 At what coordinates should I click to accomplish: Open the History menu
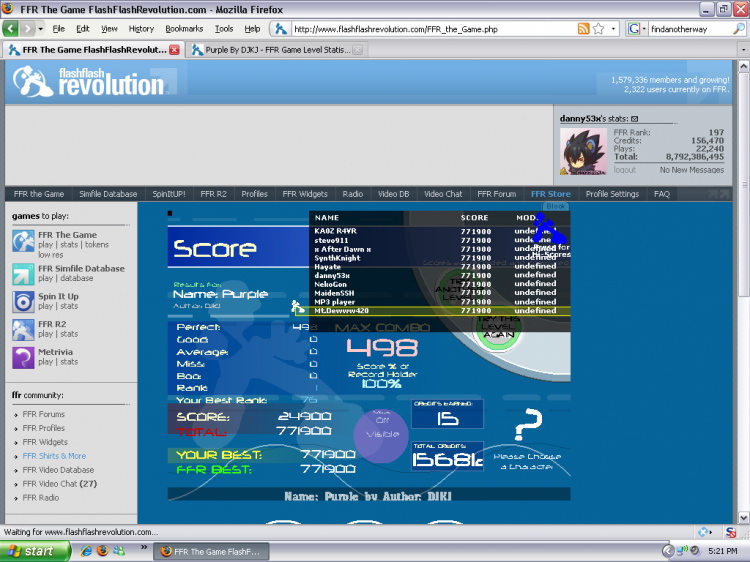click(x=141, y=29)
